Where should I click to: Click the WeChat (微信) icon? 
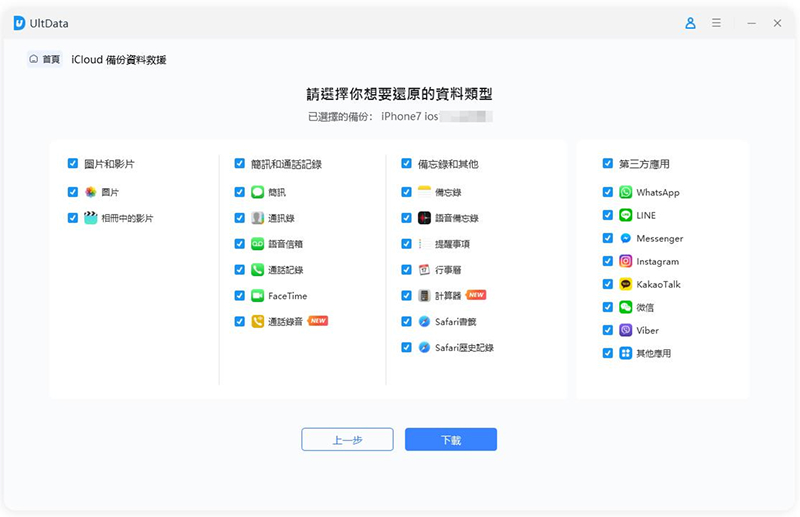[626, 307]
